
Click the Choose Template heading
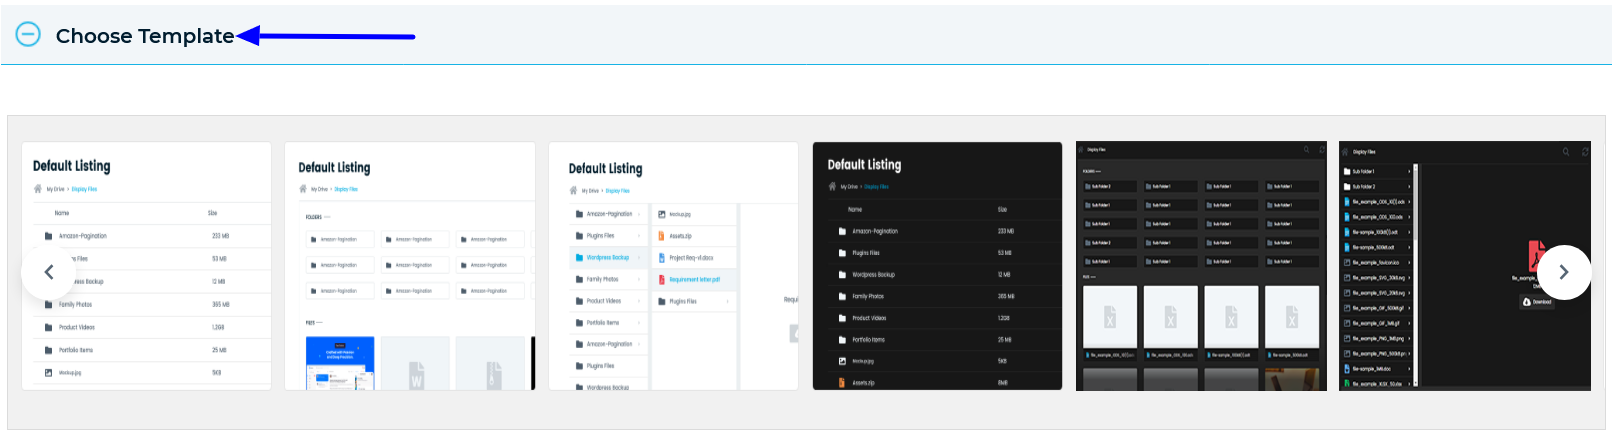click(144, 36)
